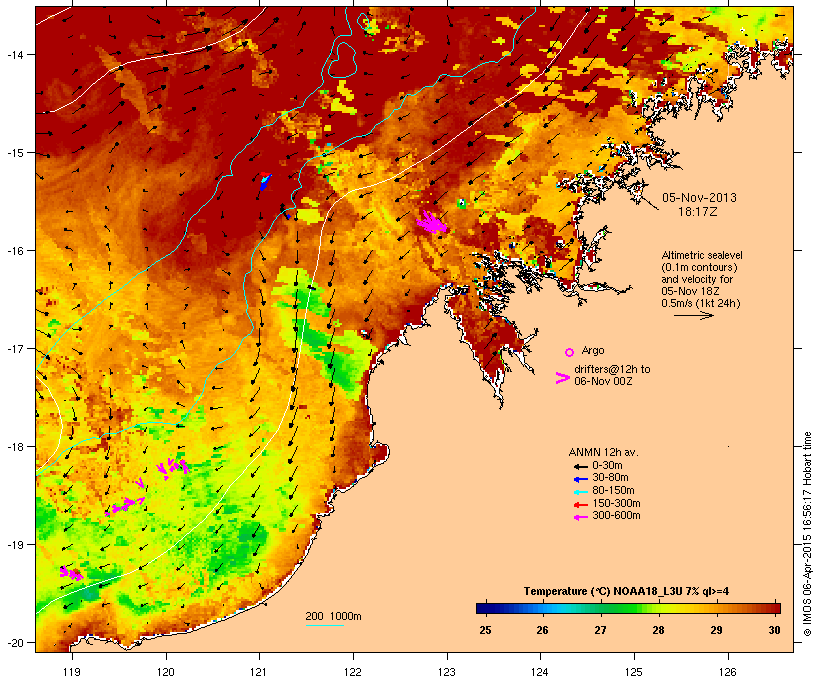This screenshot has width=820, height=680.
Task: Click the '0-30m' depth label
Action: pos(607,466)
